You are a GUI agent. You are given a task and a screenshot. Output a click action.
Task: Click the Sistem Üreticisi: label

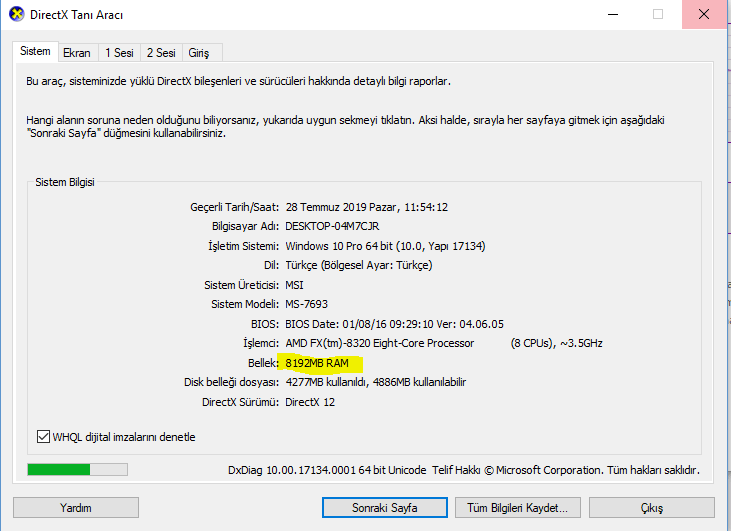click(241, 285)
